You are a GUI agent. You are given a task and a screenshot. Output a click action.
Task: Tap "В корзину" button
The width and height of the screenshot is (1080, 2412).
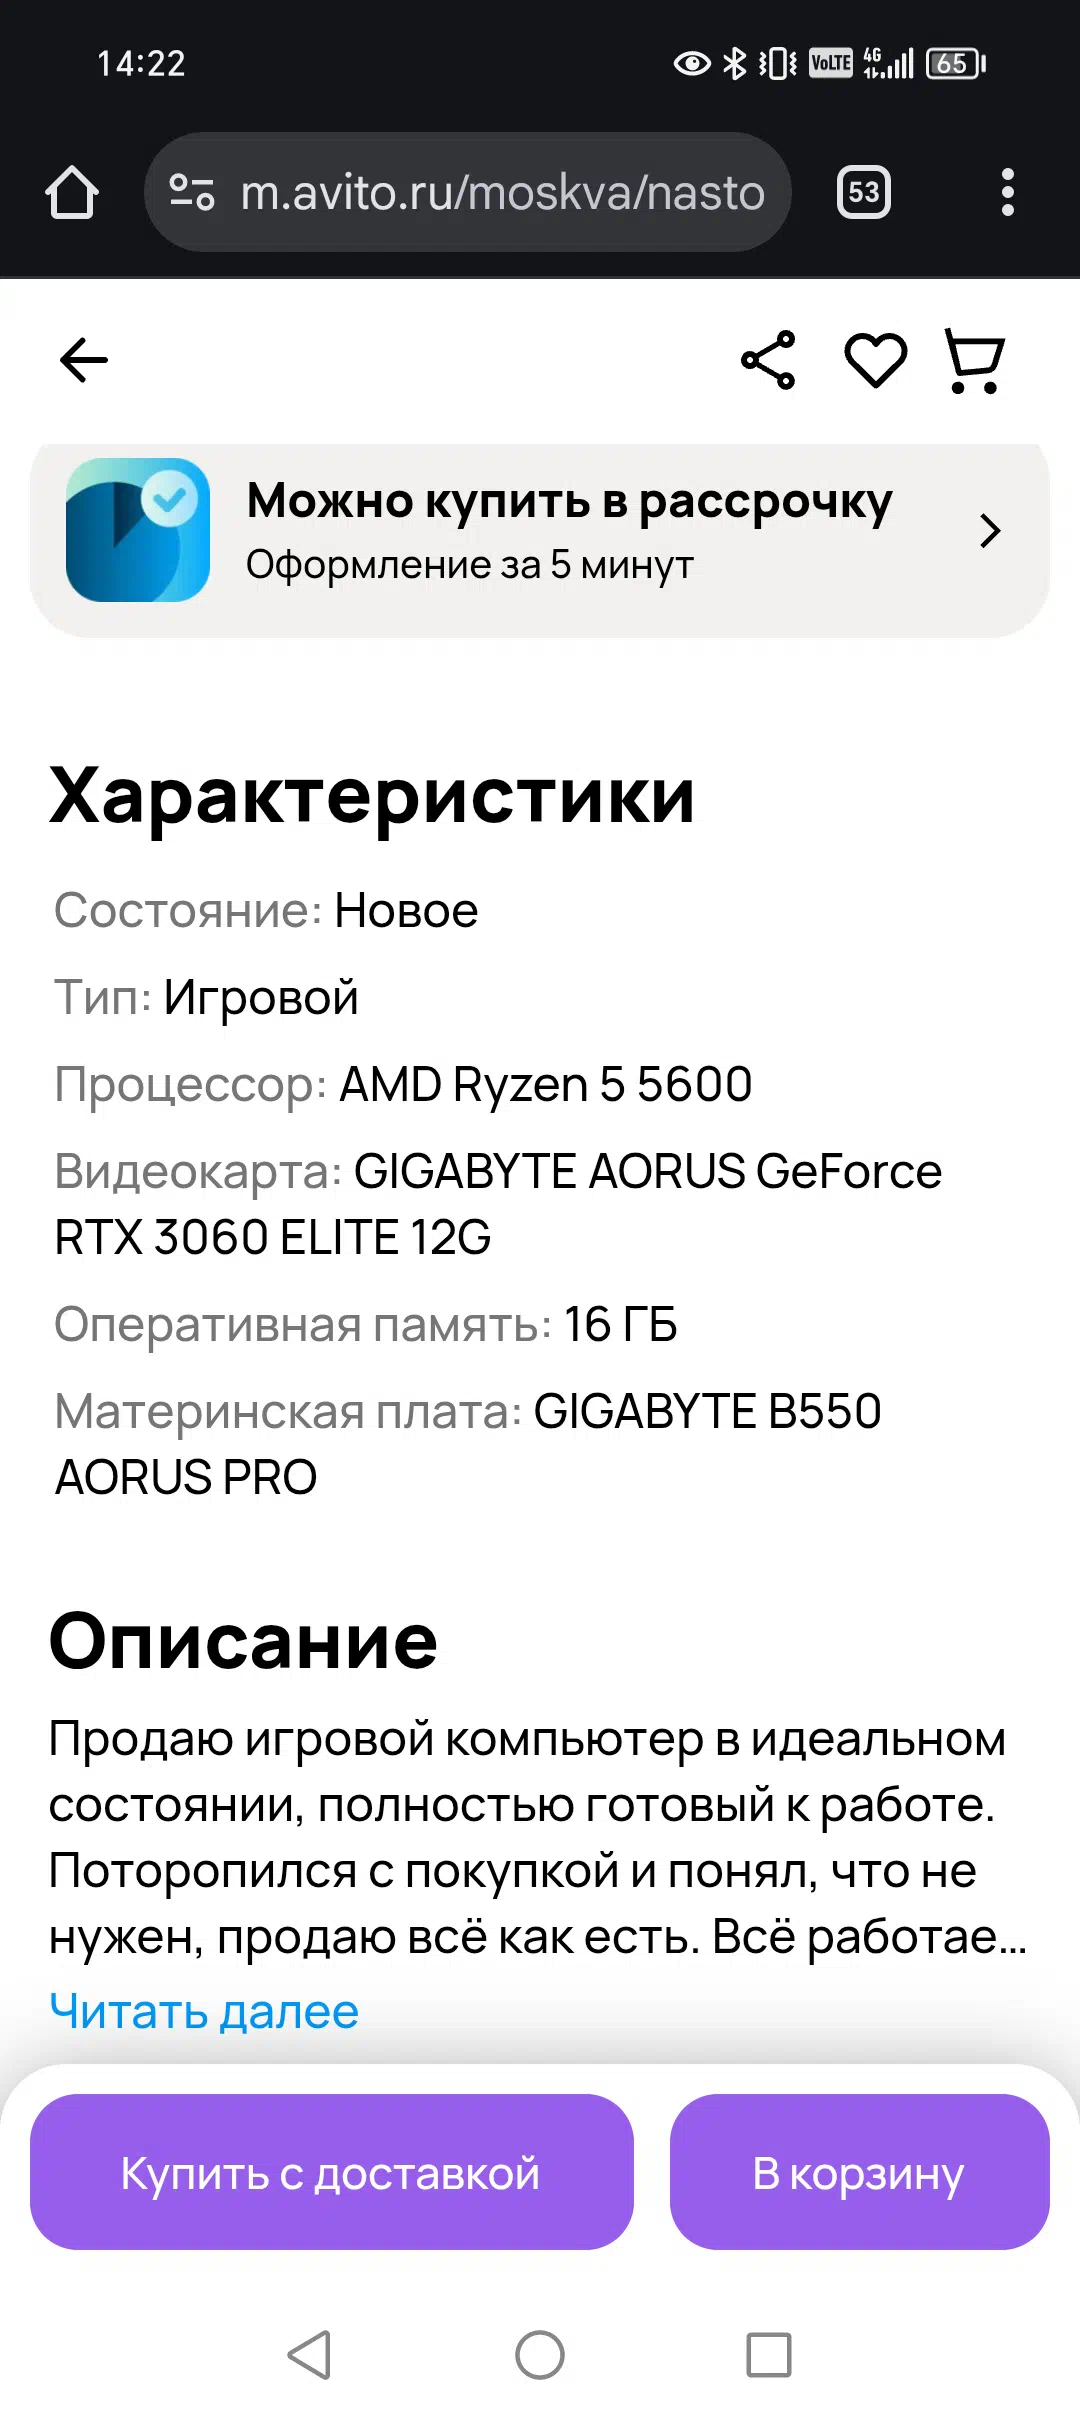[x=860, y=2172]
